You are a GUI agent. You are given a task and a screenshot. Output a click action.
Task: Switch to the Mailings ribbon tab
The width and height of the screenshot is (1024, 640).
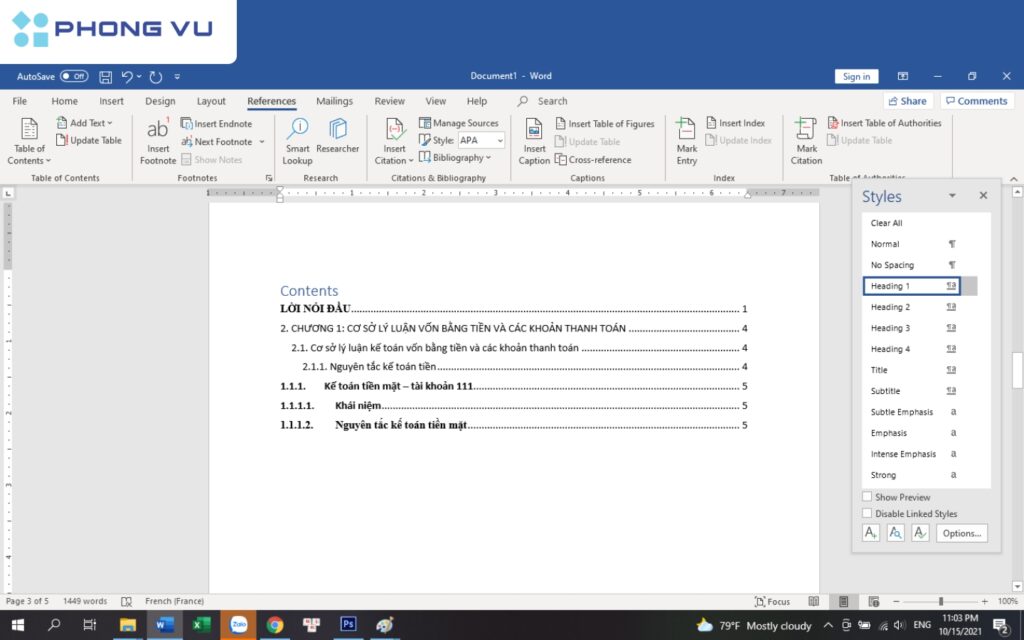click(334, 100)
